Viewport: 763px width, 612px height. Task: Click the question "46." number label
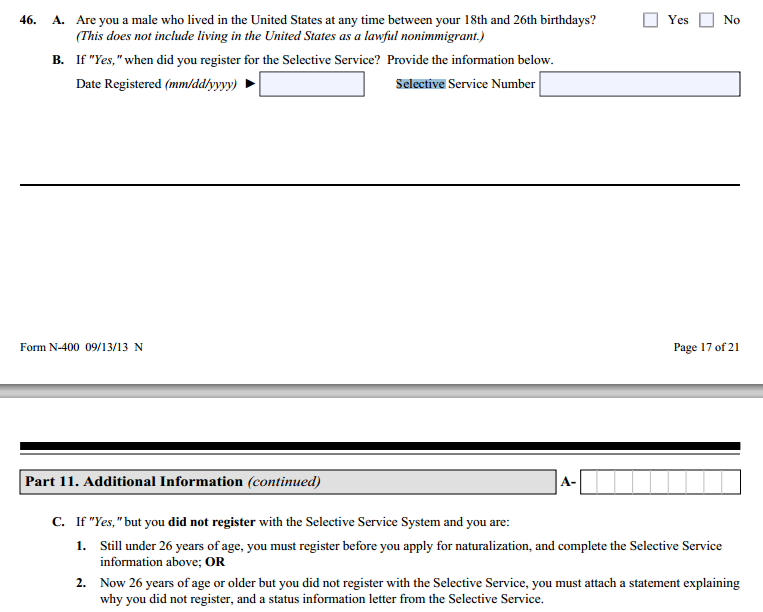tap(28, 20)
